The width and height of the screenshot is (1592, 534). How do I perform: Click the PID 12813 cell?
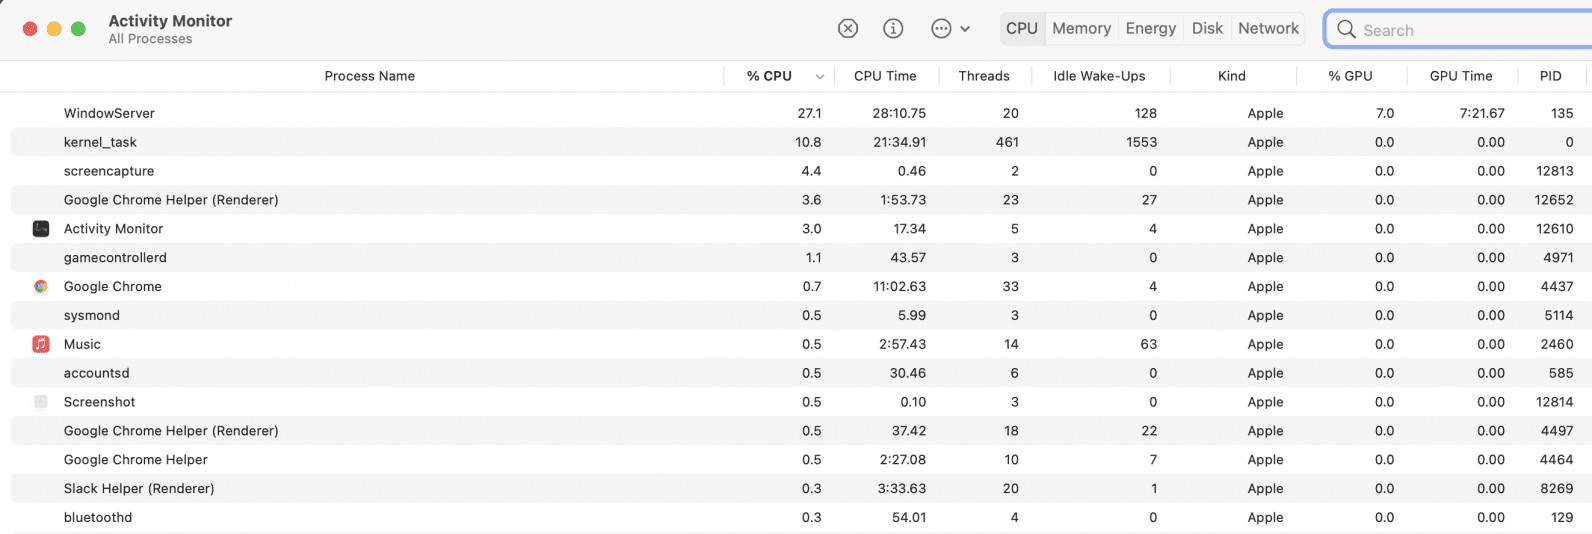(1555, 171)
